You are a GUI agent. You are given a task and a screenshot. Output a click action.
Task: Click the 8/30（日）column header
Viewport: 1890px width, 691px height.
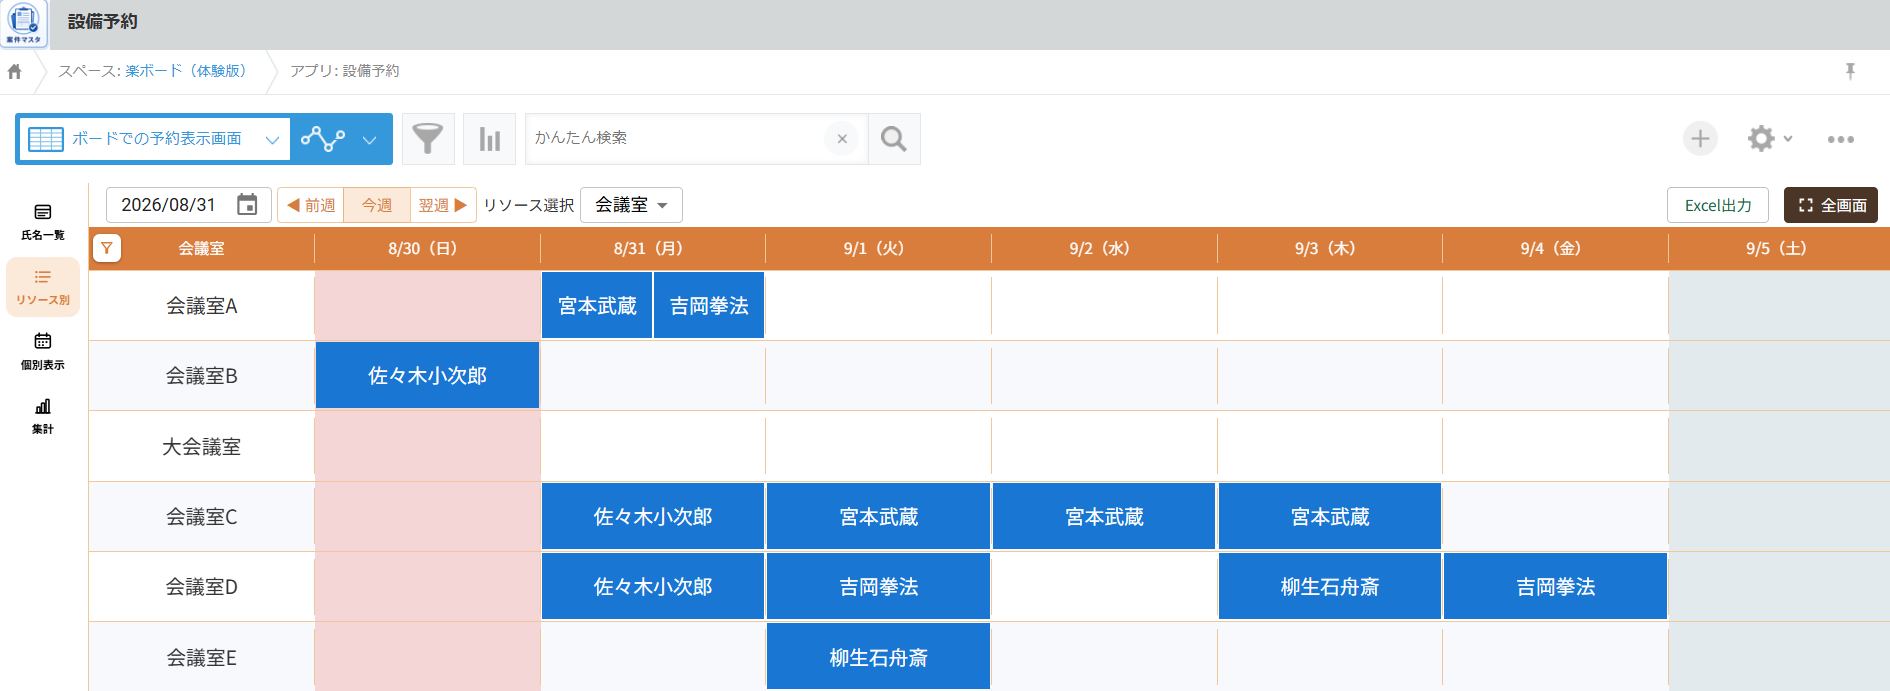click(427, 248)
